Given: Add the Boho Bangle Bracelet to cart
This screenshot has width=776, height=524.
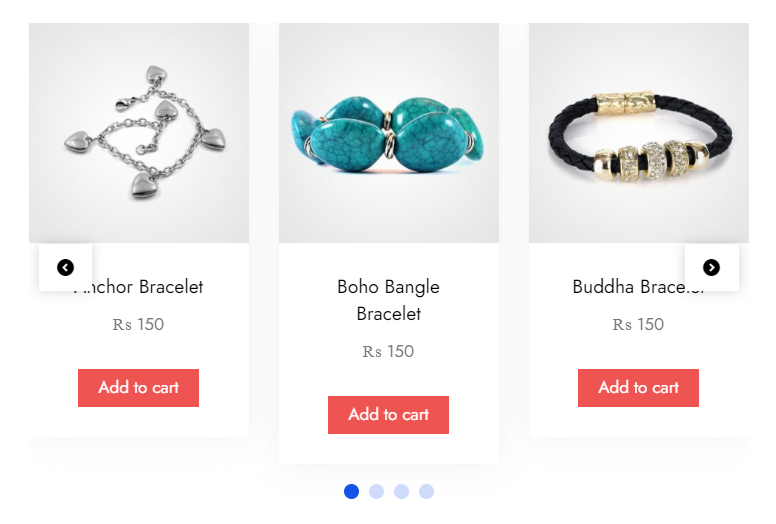Looking at the screenshot, I should (388, 415).
